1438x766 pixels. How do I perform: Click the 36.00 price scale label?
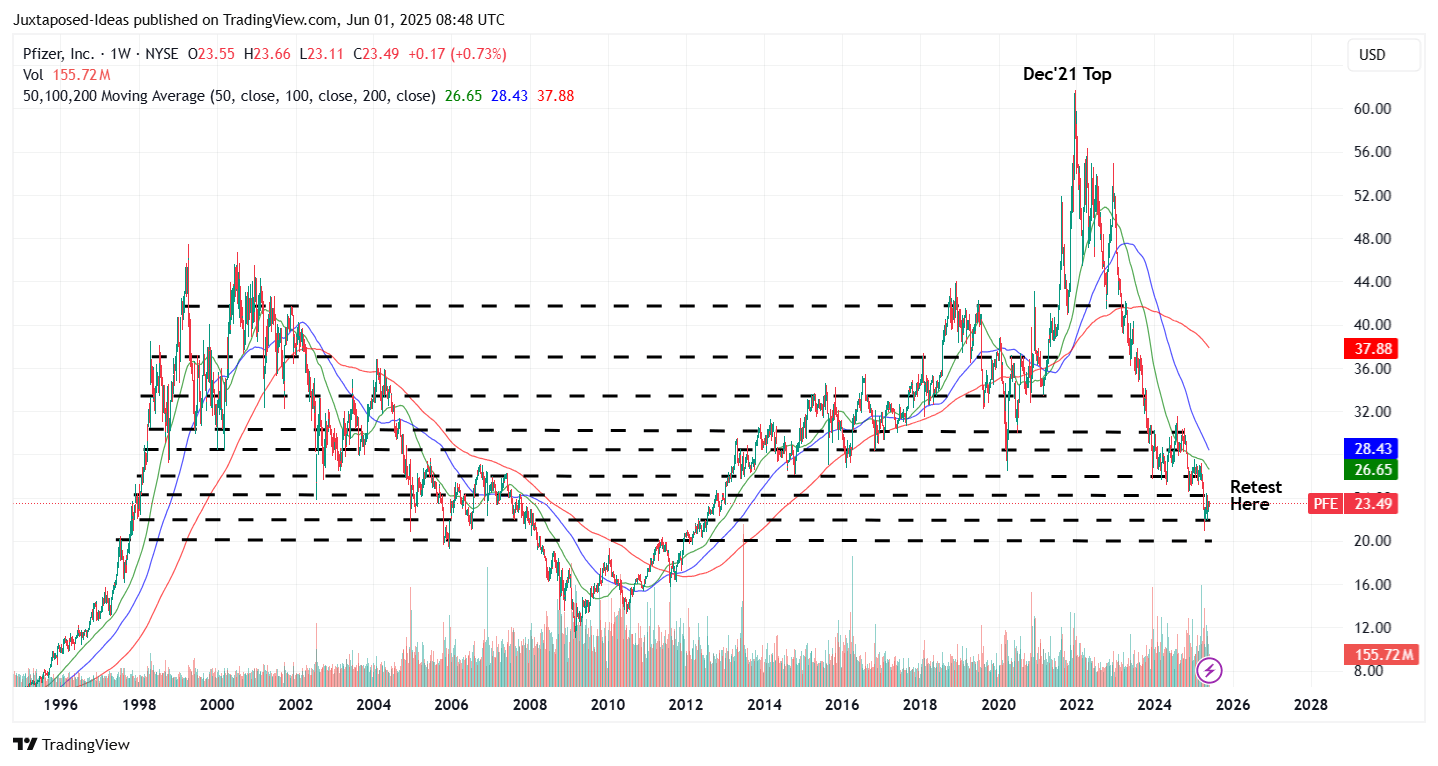point(1374,368)
